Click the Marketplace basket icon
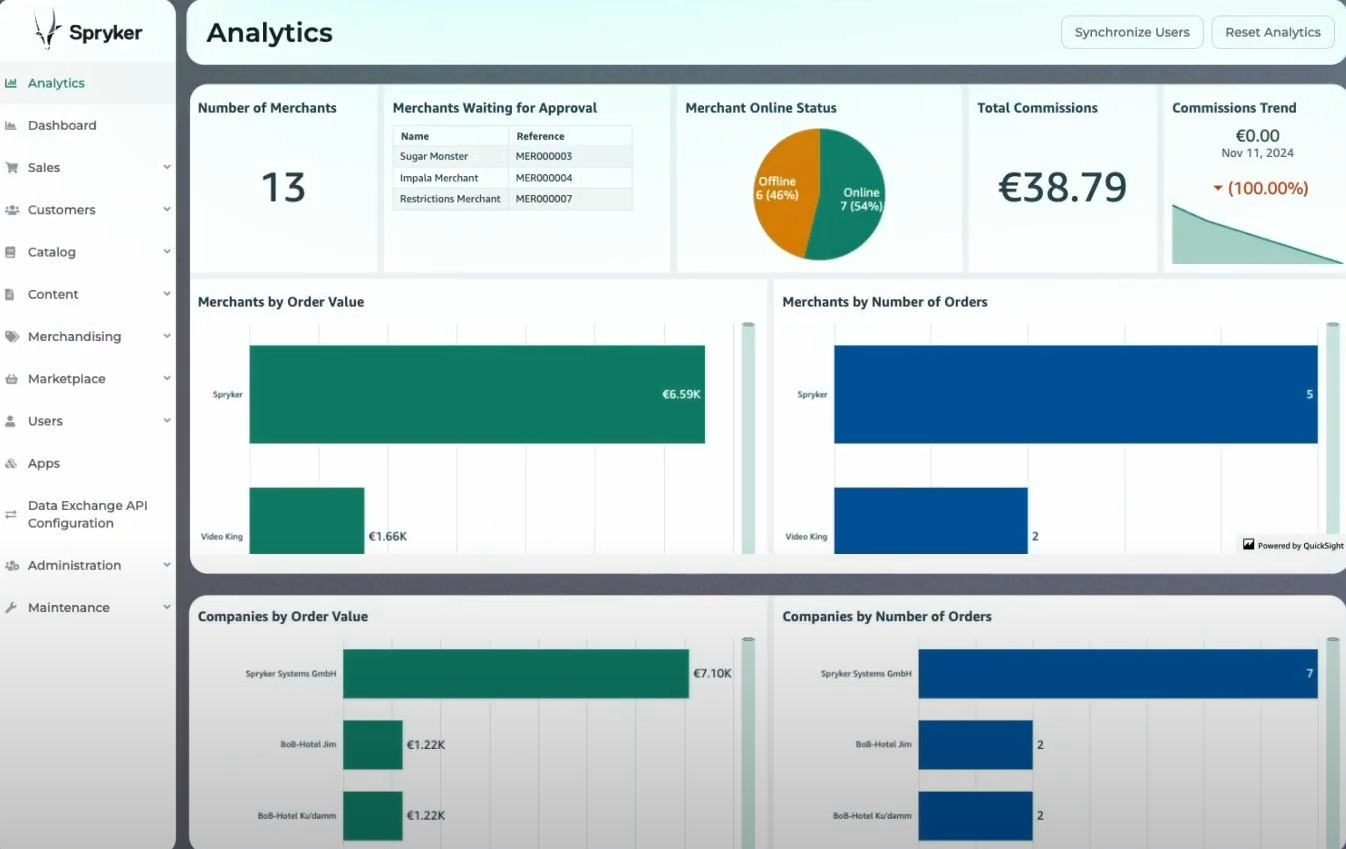Image resolution: width=1346 pixels, height=849 pixels. pos(11,379)
